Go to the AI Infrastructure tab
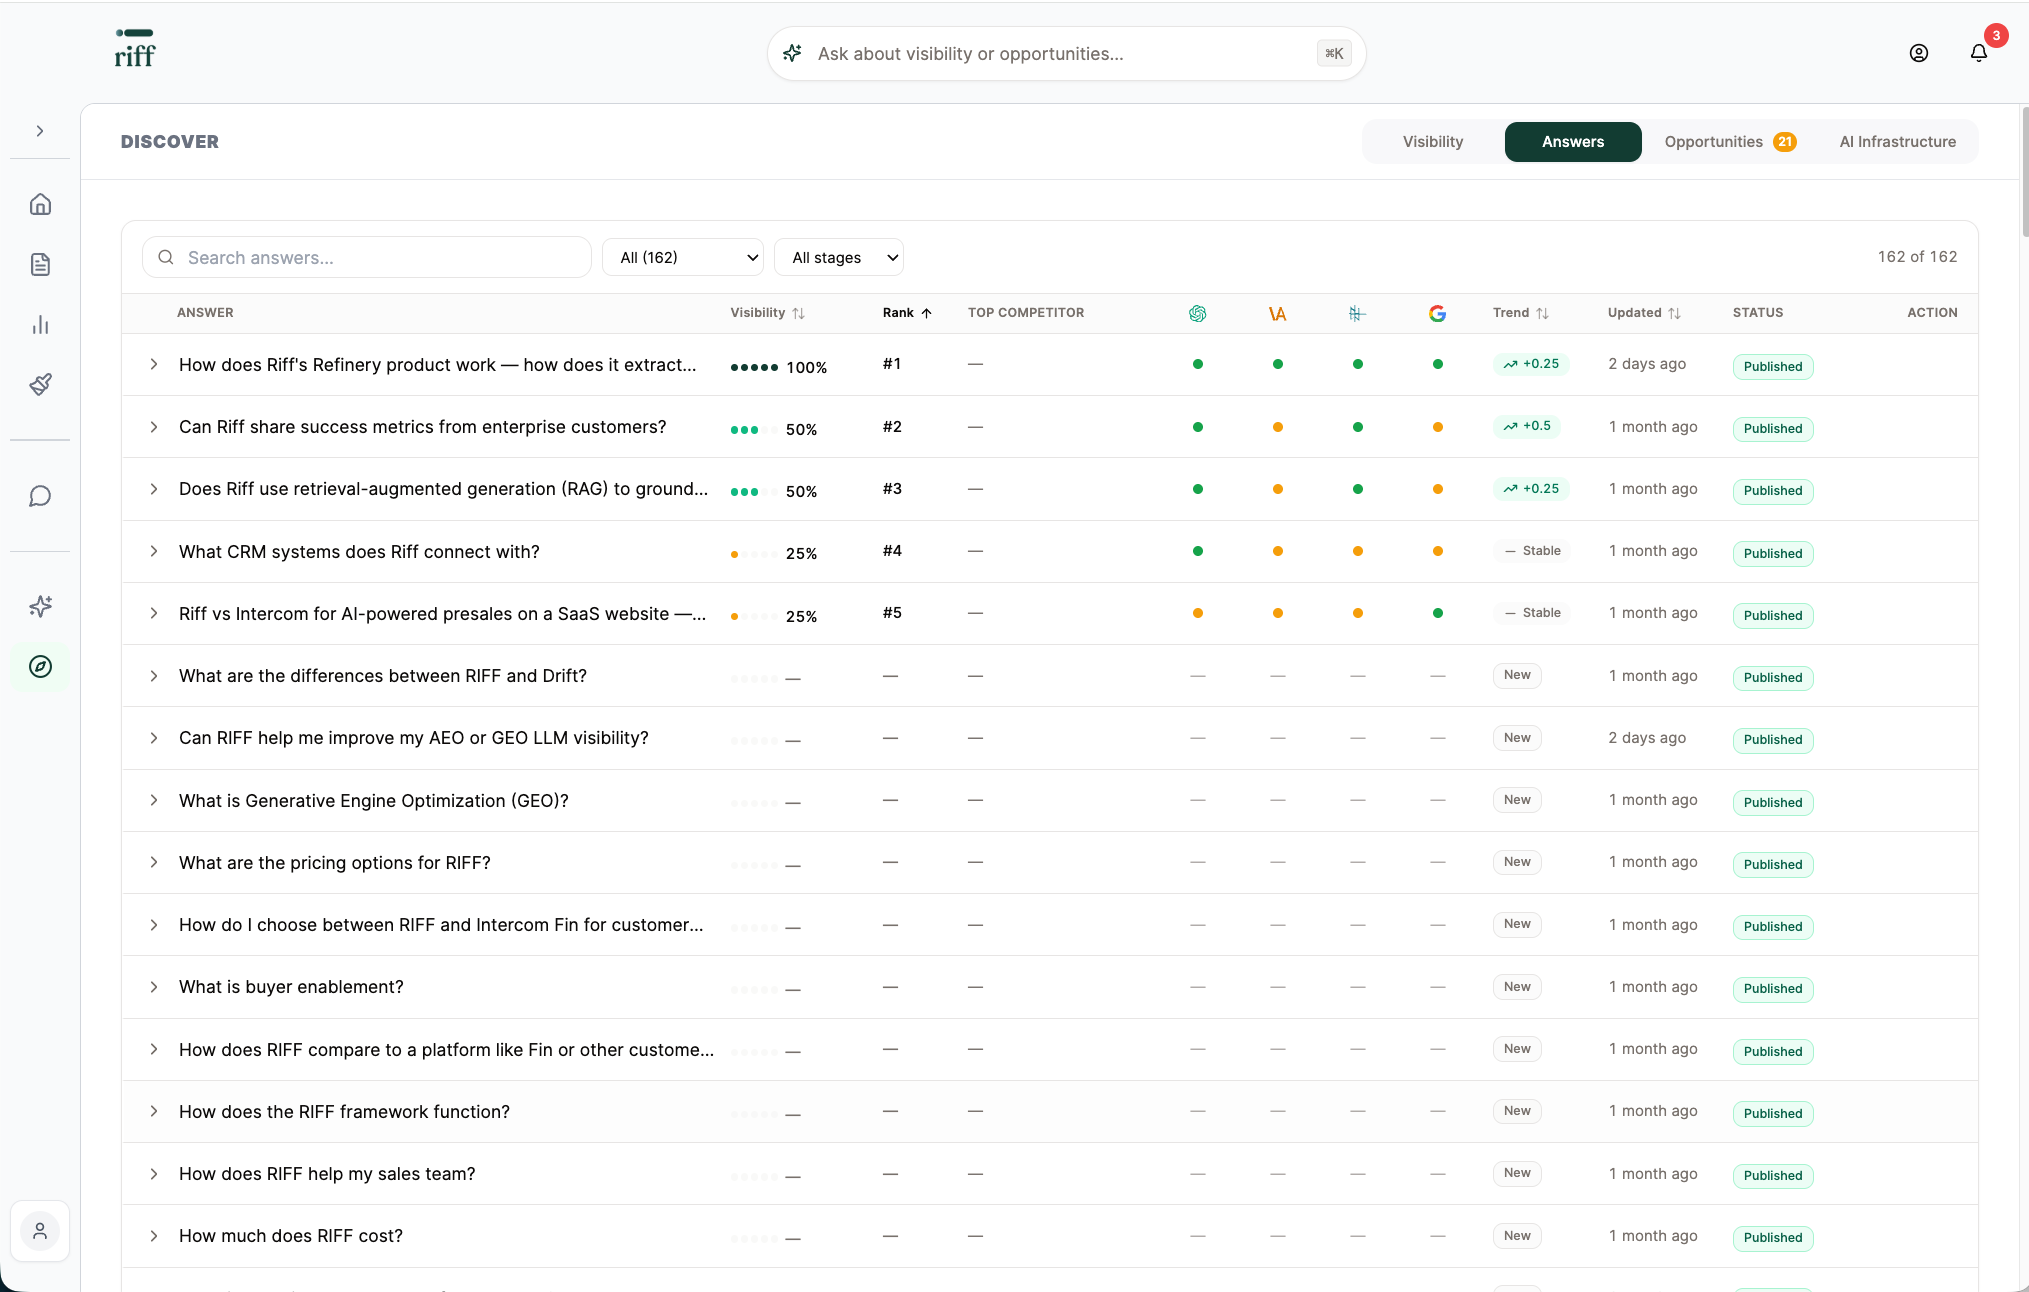The height and width of the screenshot is (1292, 2029). (x=1897, y=141)
